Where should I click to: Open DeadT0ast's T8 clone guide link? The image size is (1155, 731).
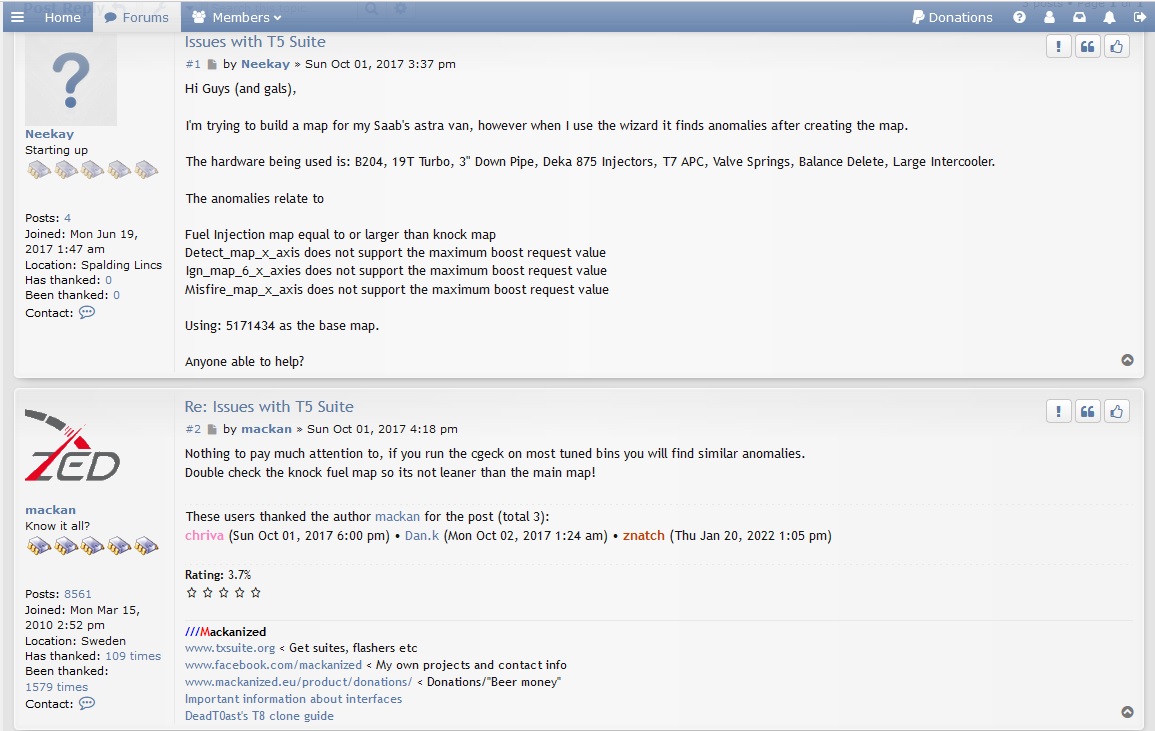point(259,716)
